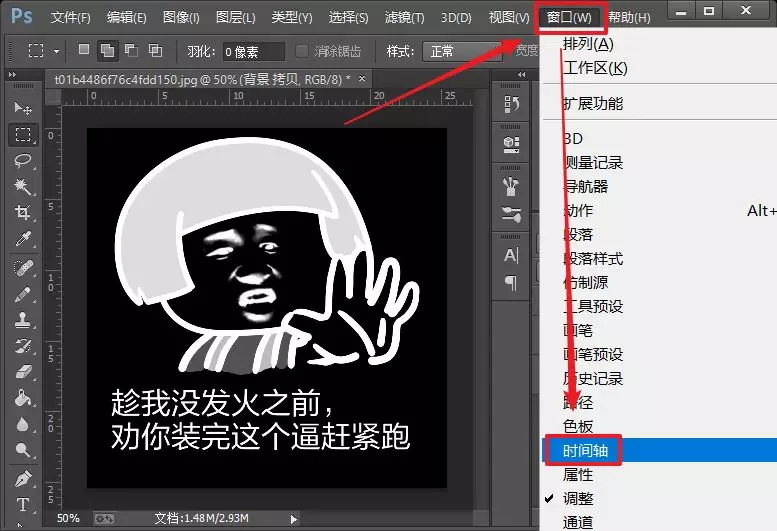Click the 50% zoom level field

68,519
